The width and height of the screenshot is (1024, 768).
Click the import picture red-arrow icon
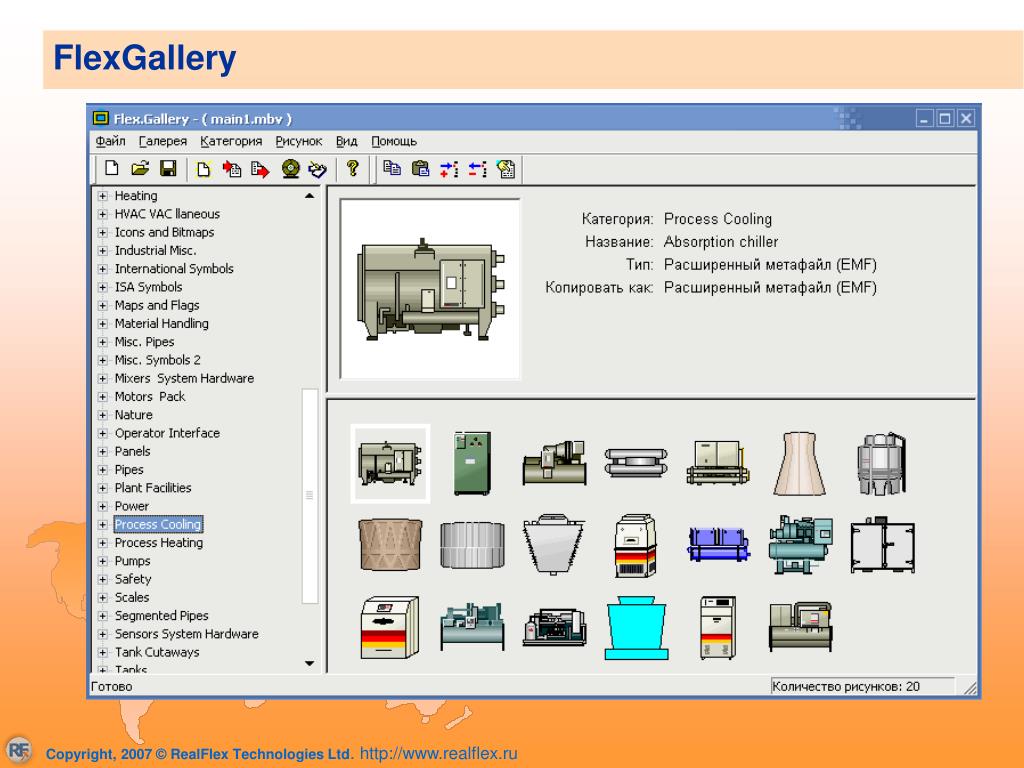[231, 170]
